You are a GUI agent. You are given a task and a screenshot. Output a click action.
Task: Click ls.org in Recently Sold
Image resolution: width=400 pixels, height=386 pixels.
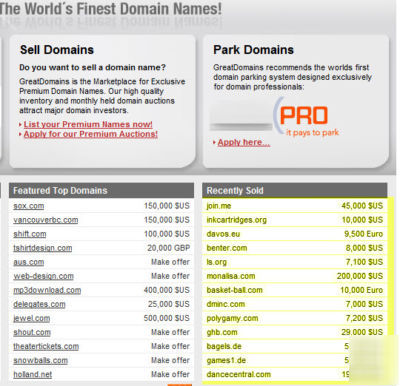pyautogui.click(x=216, y=262)
